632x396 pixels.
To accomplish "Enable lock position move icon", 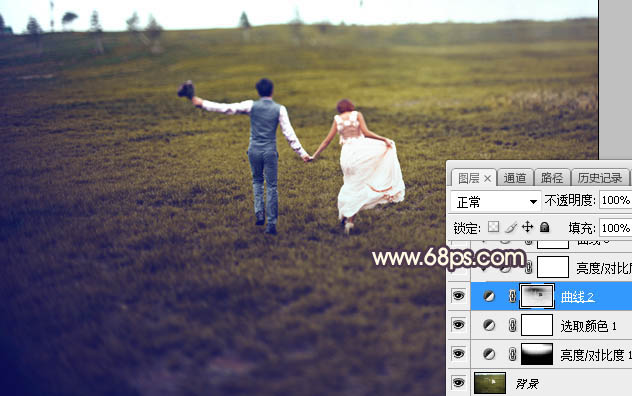I will point(528,227).
